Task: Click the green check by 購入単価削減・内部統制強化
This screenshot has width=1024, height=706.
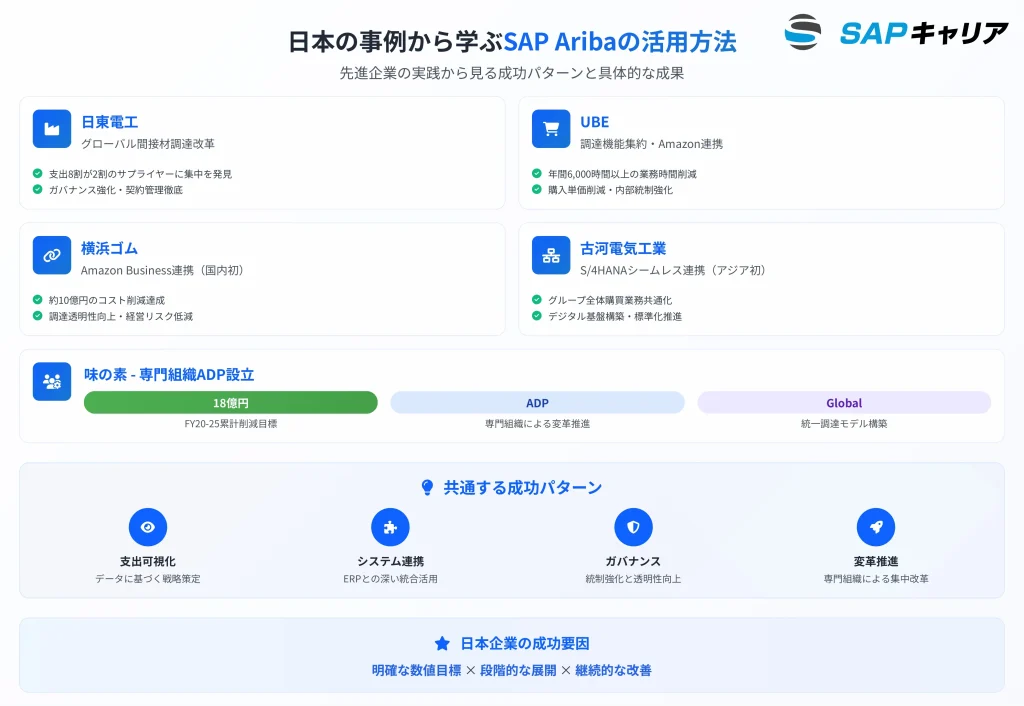Action: 537,189
